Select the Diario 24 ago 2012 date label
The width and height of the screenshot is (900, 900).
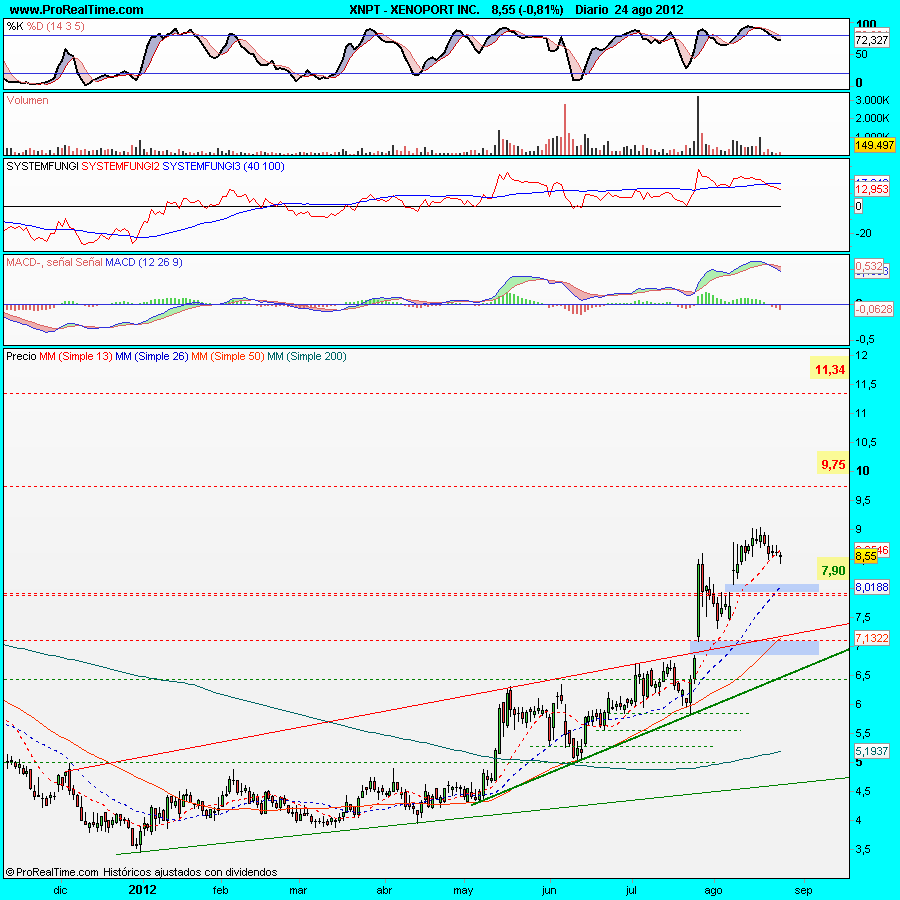point(629,10)
